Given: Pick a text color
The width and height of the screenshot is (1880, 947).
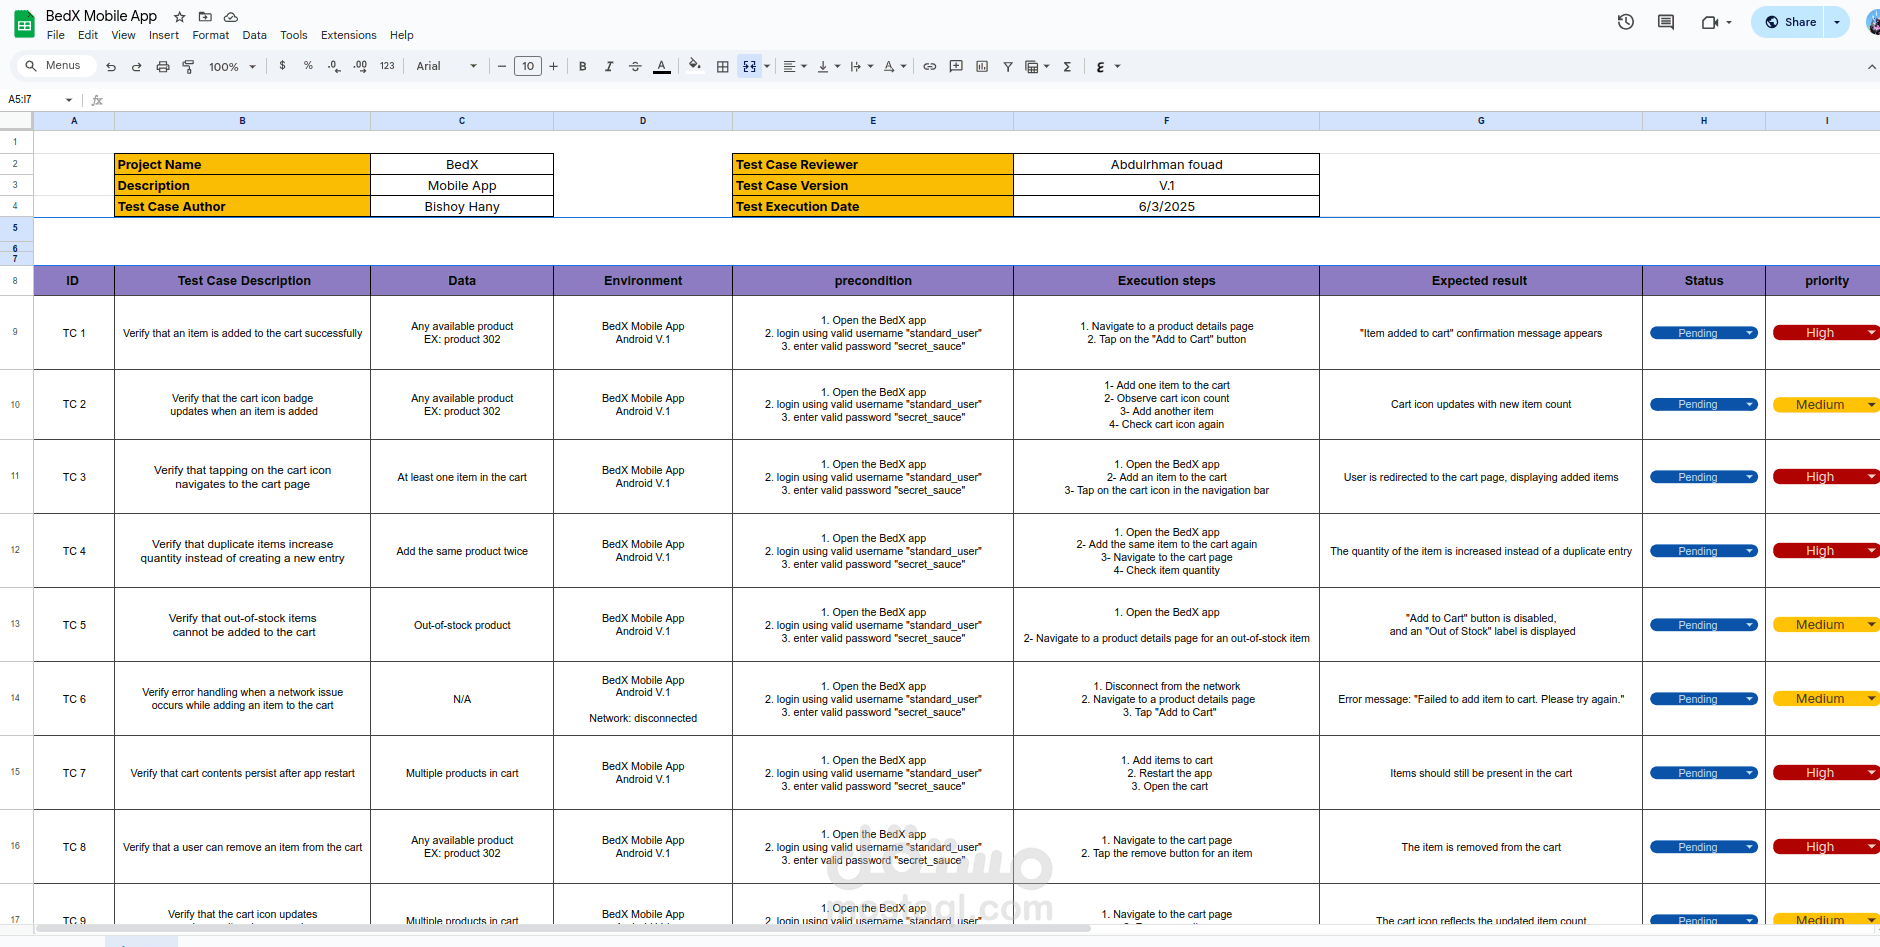Looking at the screenshot, I should [x=662, y=67].
